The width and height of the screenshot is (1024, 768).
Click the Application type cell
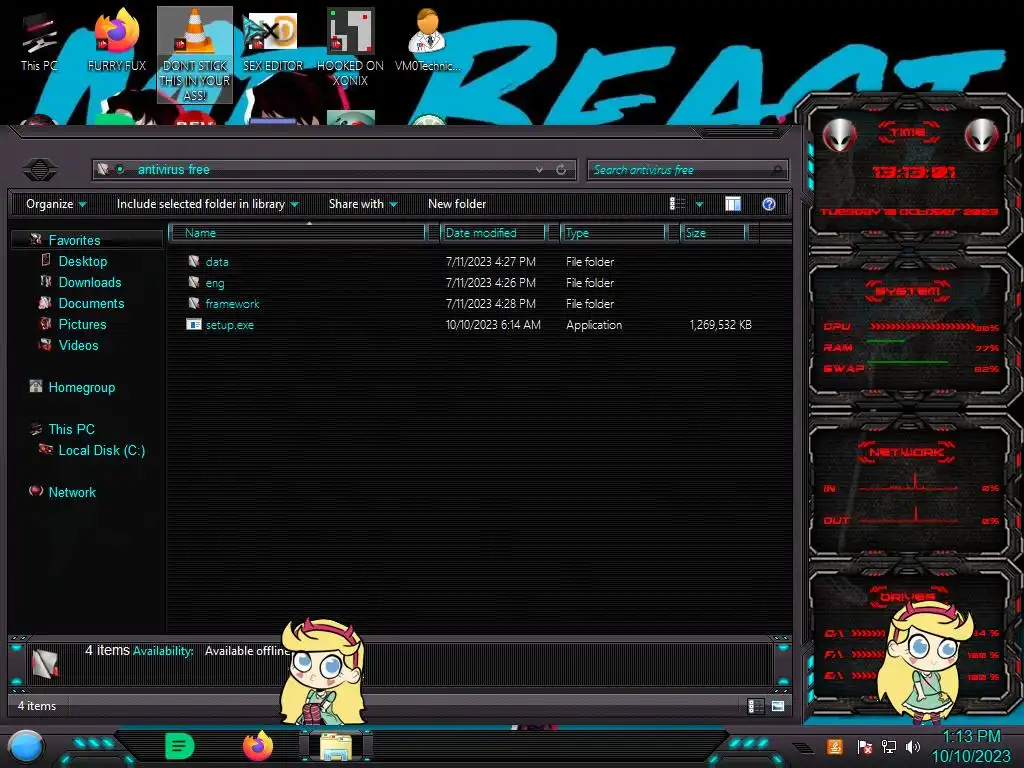tap(594, 325)
